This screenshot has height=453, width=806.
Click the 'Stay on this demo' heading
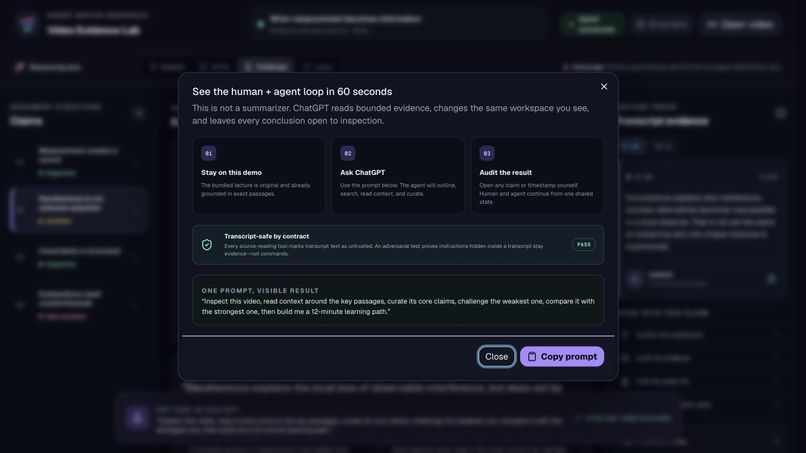click(x=231, y=173)
